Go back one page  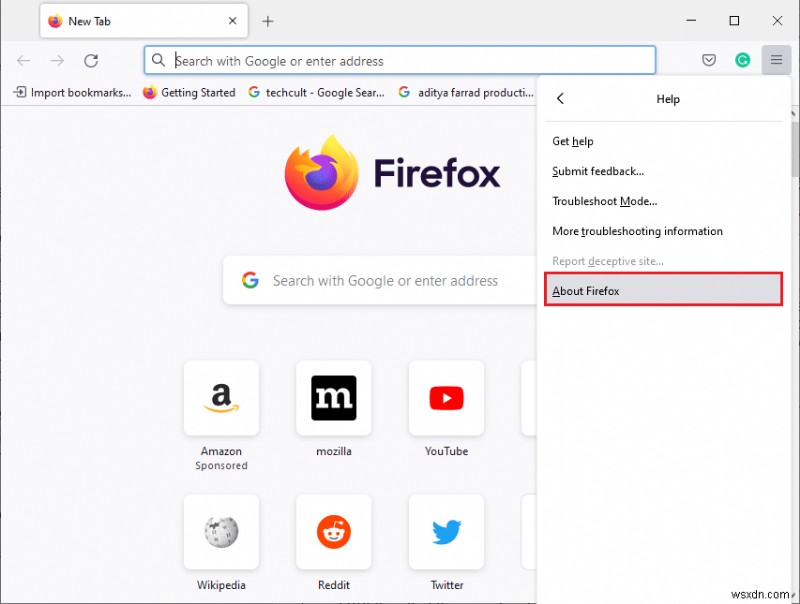click(23, 61)
